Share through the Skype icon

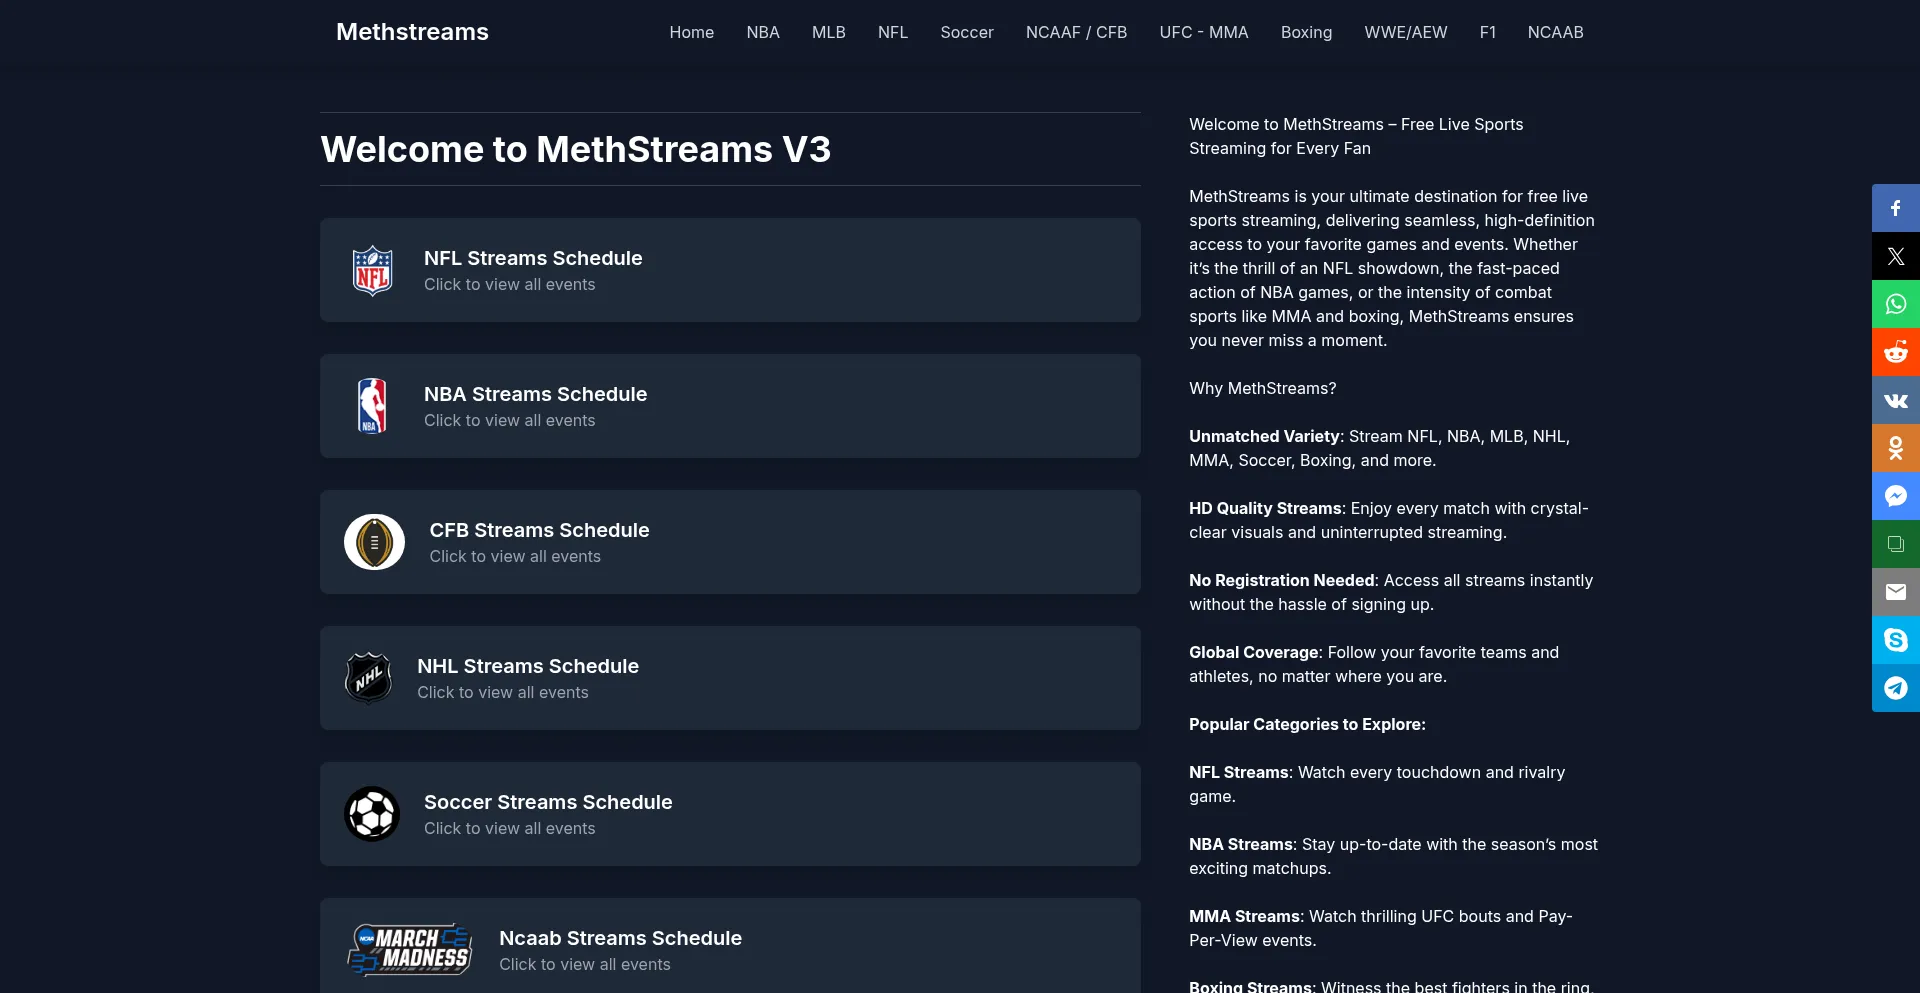point(1896,640)
